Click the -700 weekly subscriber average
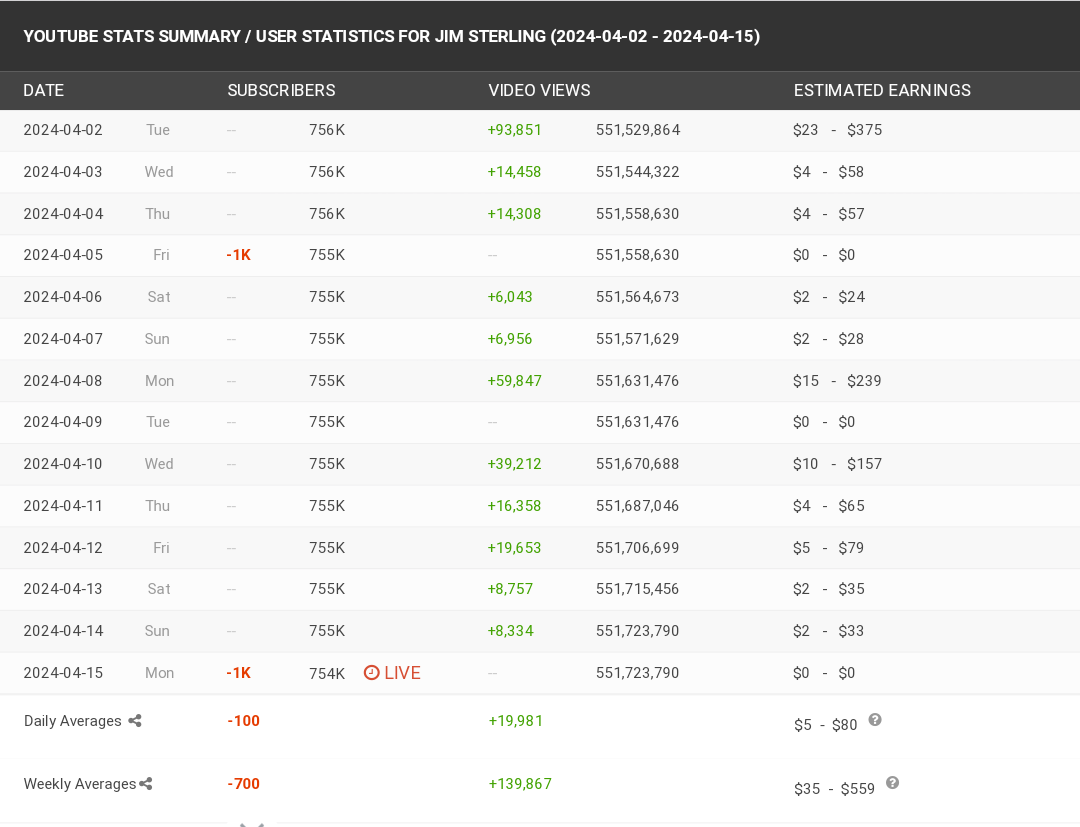The image size is (1080, 827). click(244, 784)
